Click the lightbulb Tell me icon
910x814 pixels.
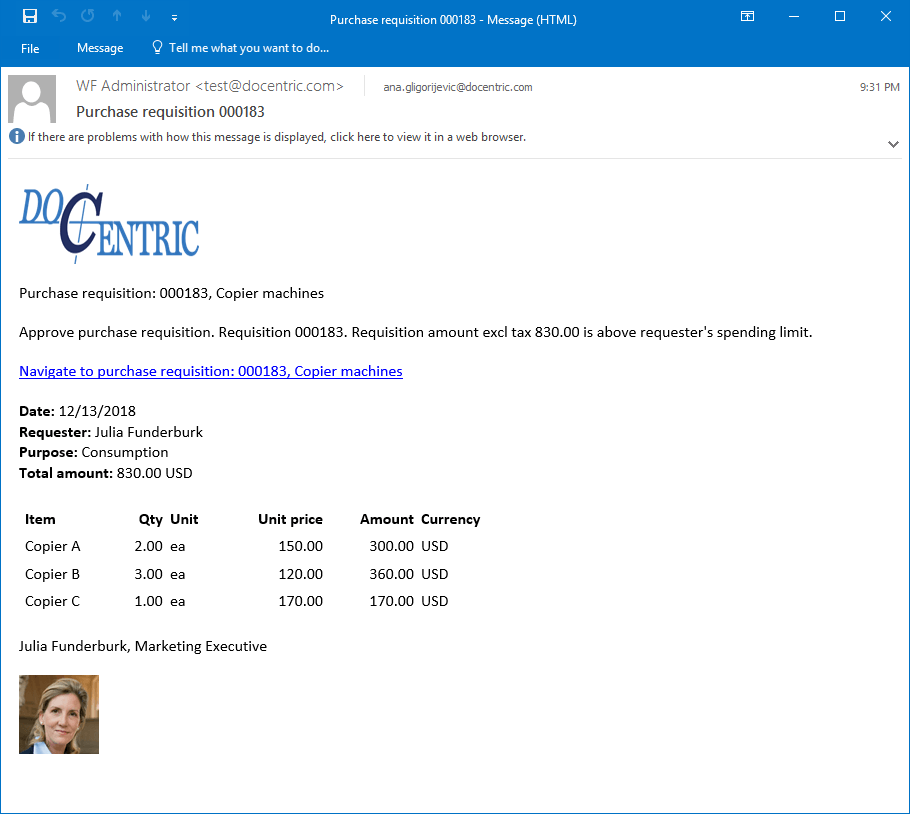tap(157, 47)
